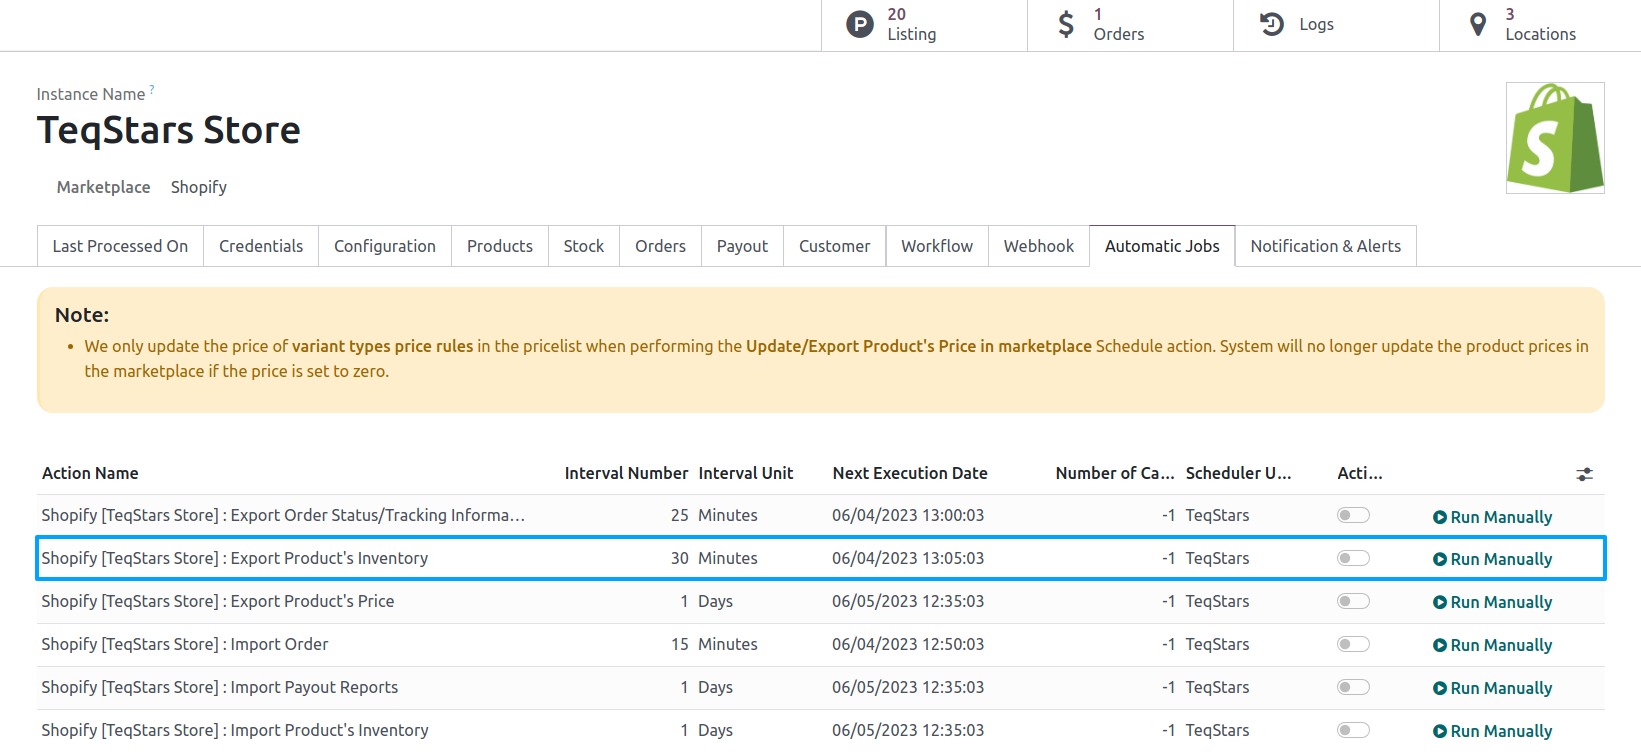Sort by Action Name column header
Viewport: 1641px width, 752px height.
[90, 473]
